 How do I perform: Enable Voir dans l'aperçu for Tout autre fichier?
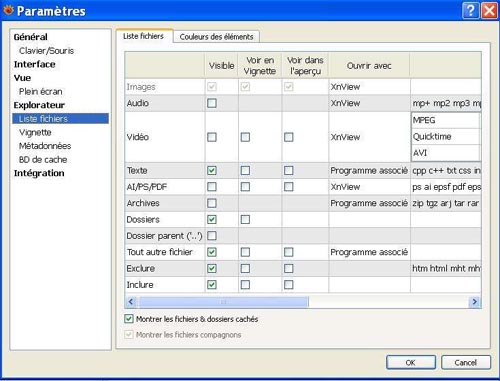(x=289, y=252)
